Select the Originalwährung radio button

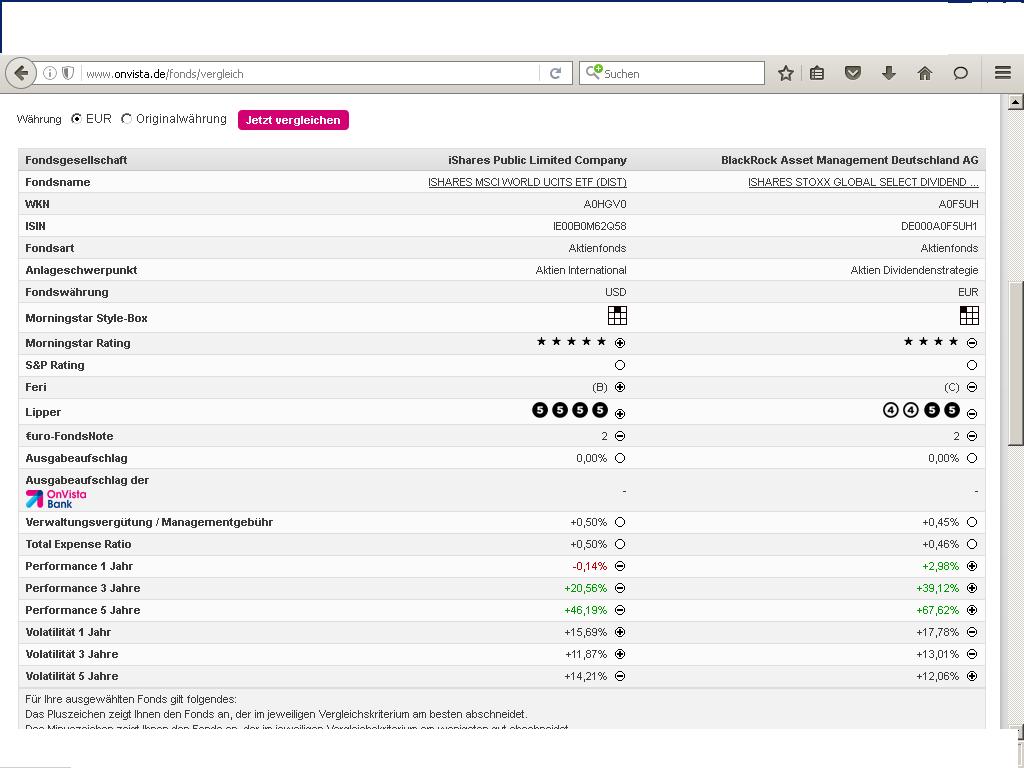(x=126, y=119)
